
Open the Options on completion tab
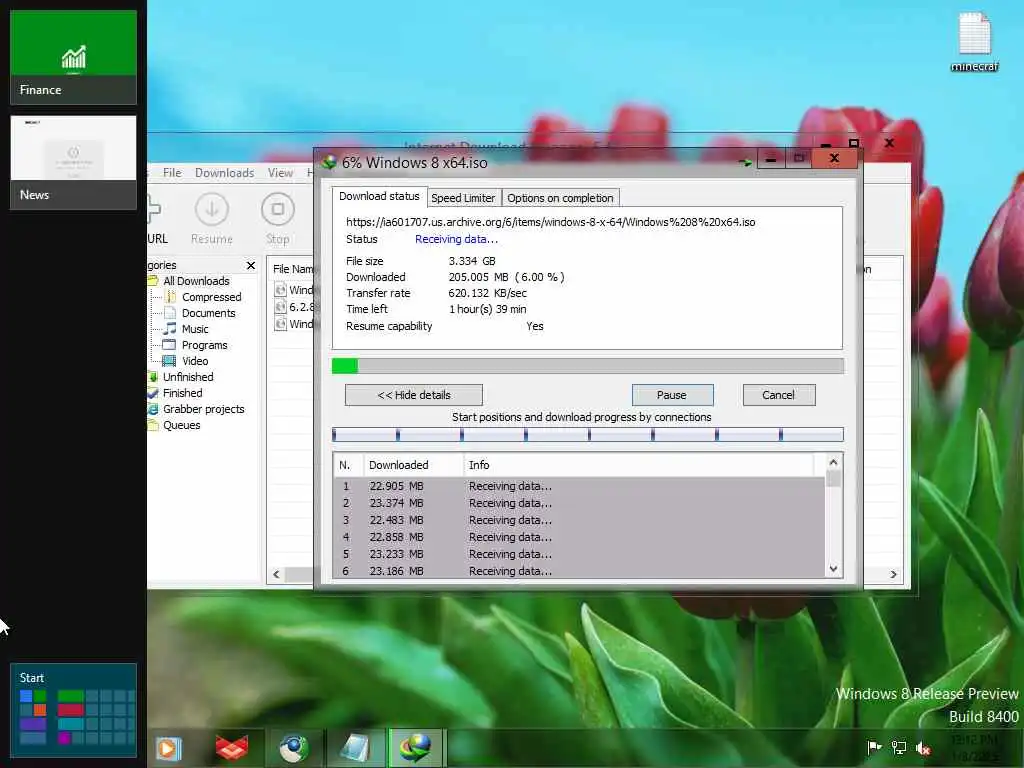(560, 198)
